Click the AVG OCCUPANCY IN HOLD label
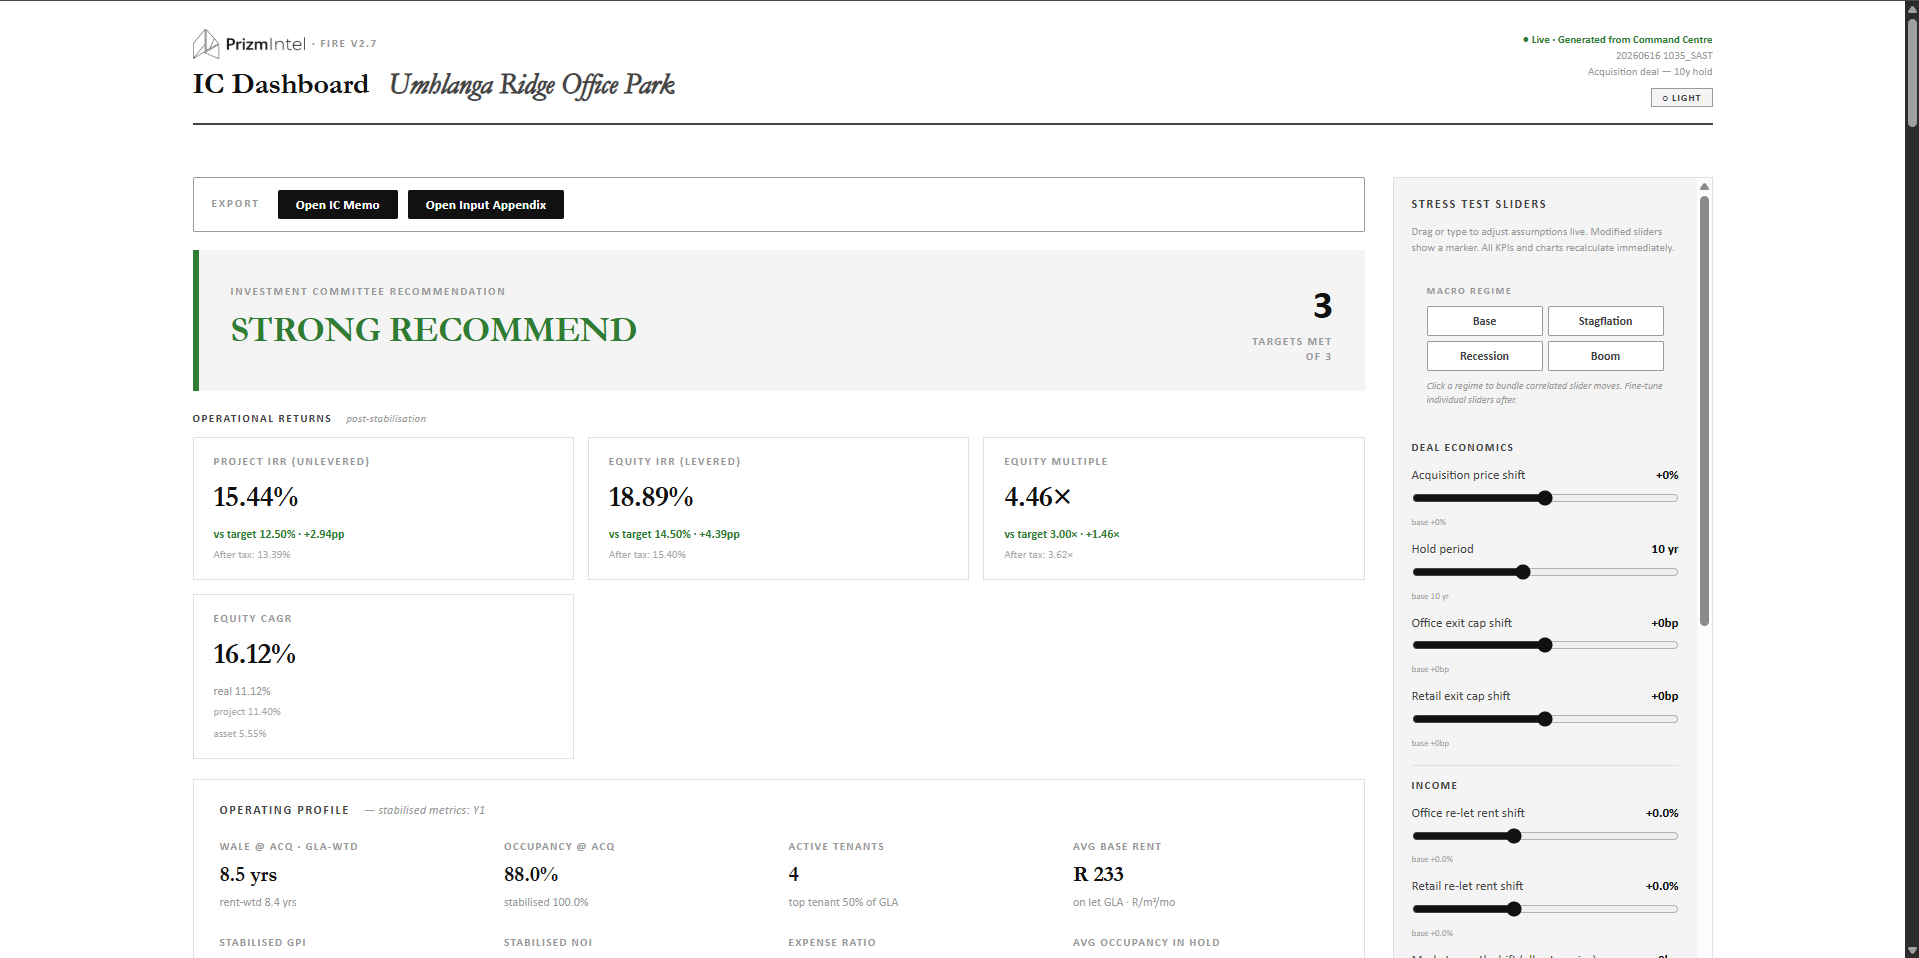 click(1146, 943)
